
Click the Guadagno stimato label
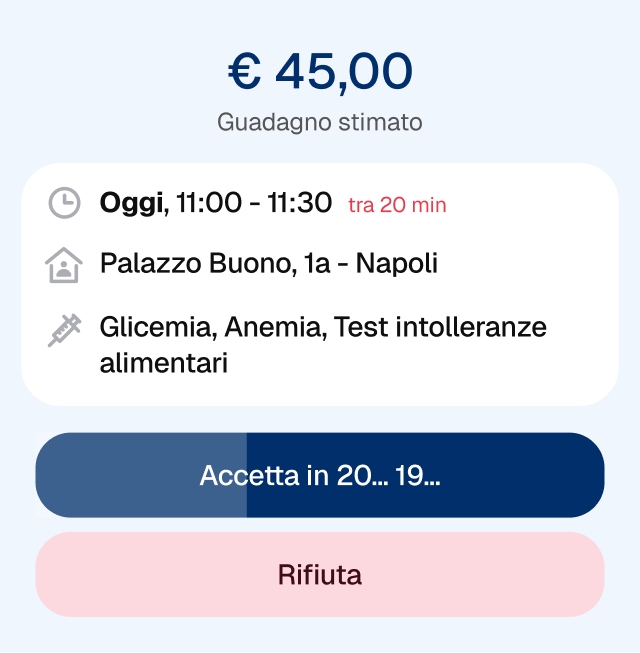pos(320,122)
